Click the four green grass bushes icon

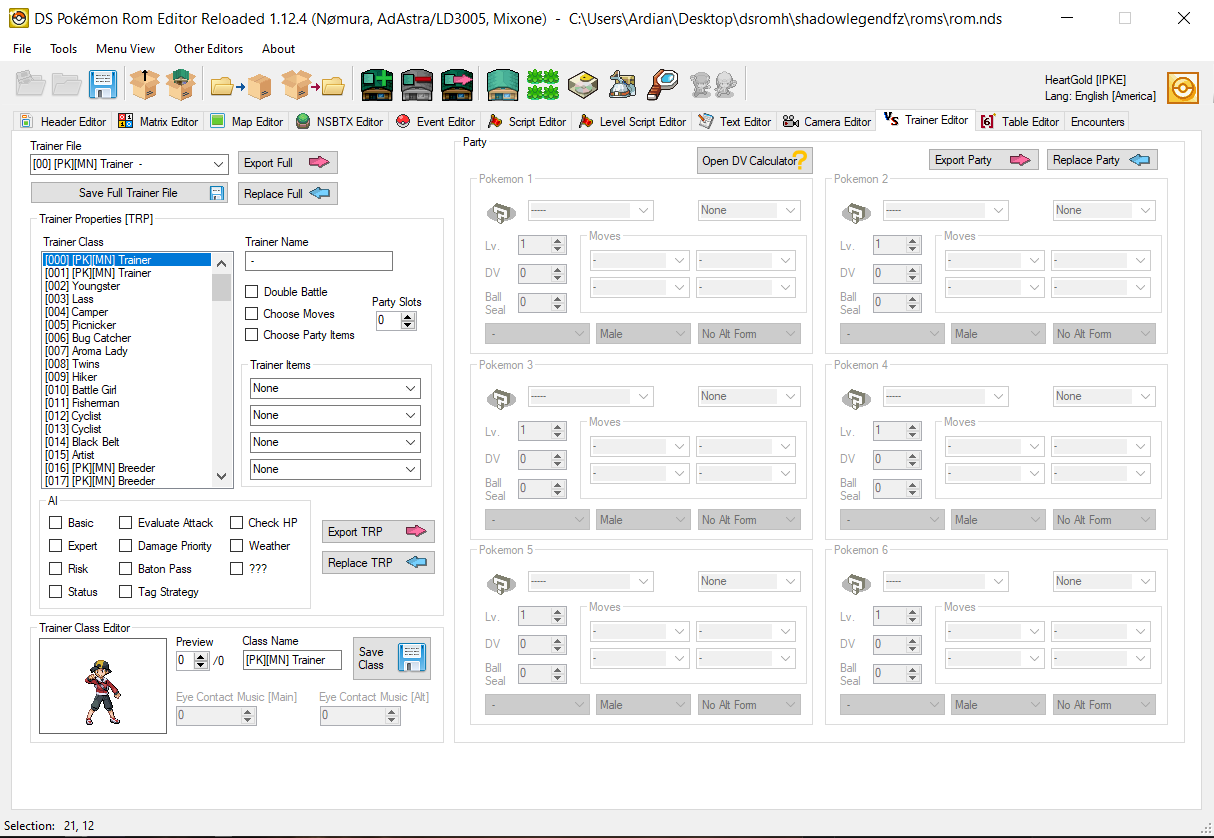[543, 85]
